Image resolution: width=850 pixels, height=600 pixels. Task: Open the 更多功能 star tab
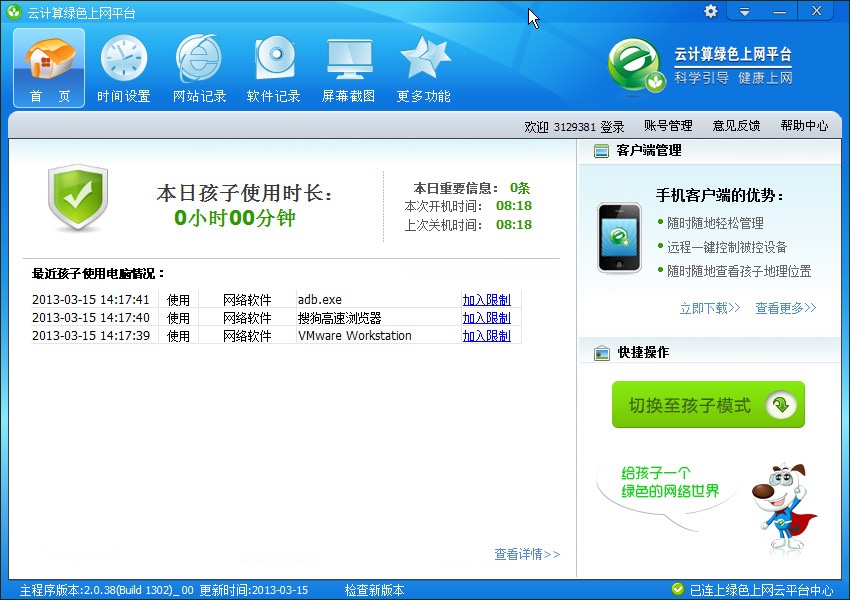[x=423, y=69]
